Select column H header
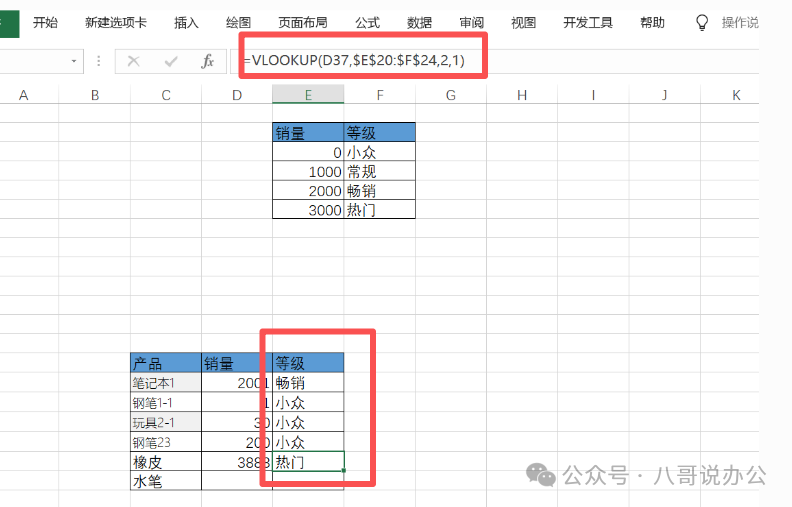Screen dimensions: 792x507 coord(522,95)
